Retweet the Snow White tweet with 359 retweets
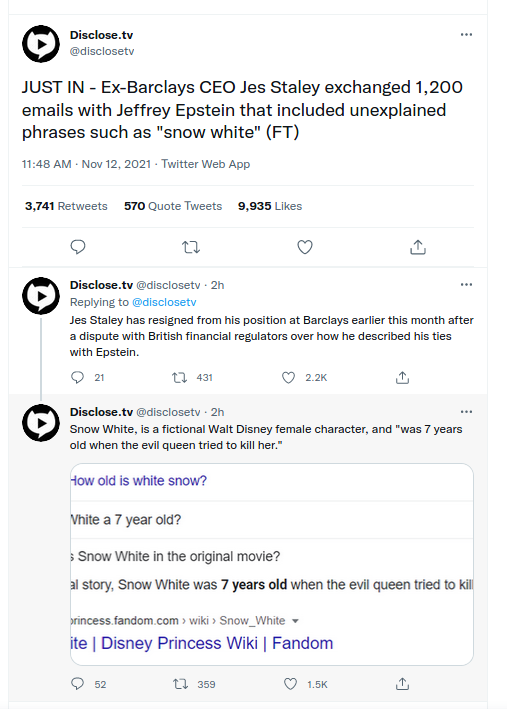The width and height of the screenshot is (507, 709). [x=181, y=684]
